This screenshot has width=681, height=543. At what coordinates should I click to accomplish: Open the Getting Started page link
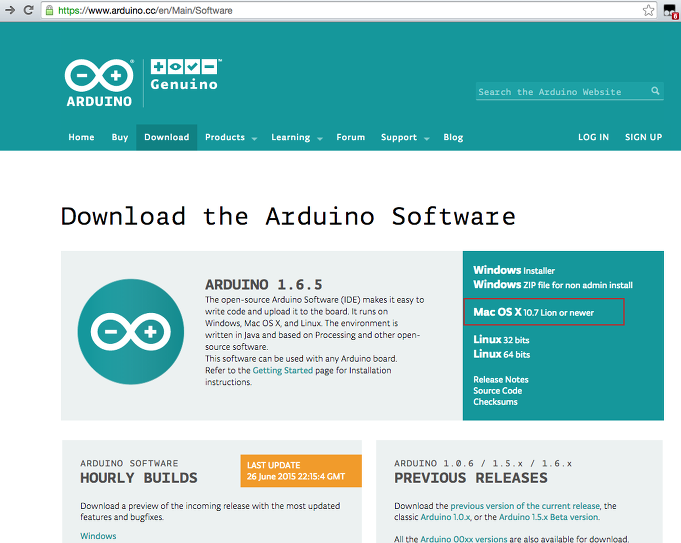pos(283,371)
